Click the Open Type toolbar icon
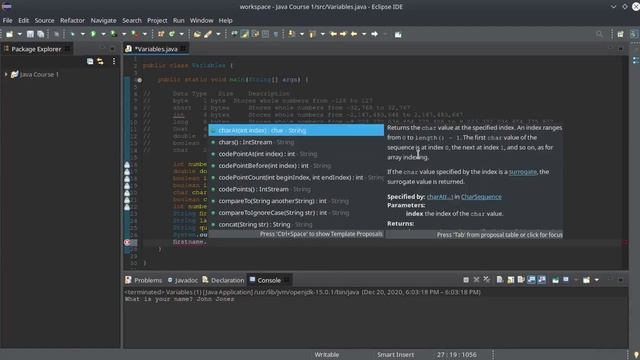This screenshot has width=640, height=360. click(197, 34)
